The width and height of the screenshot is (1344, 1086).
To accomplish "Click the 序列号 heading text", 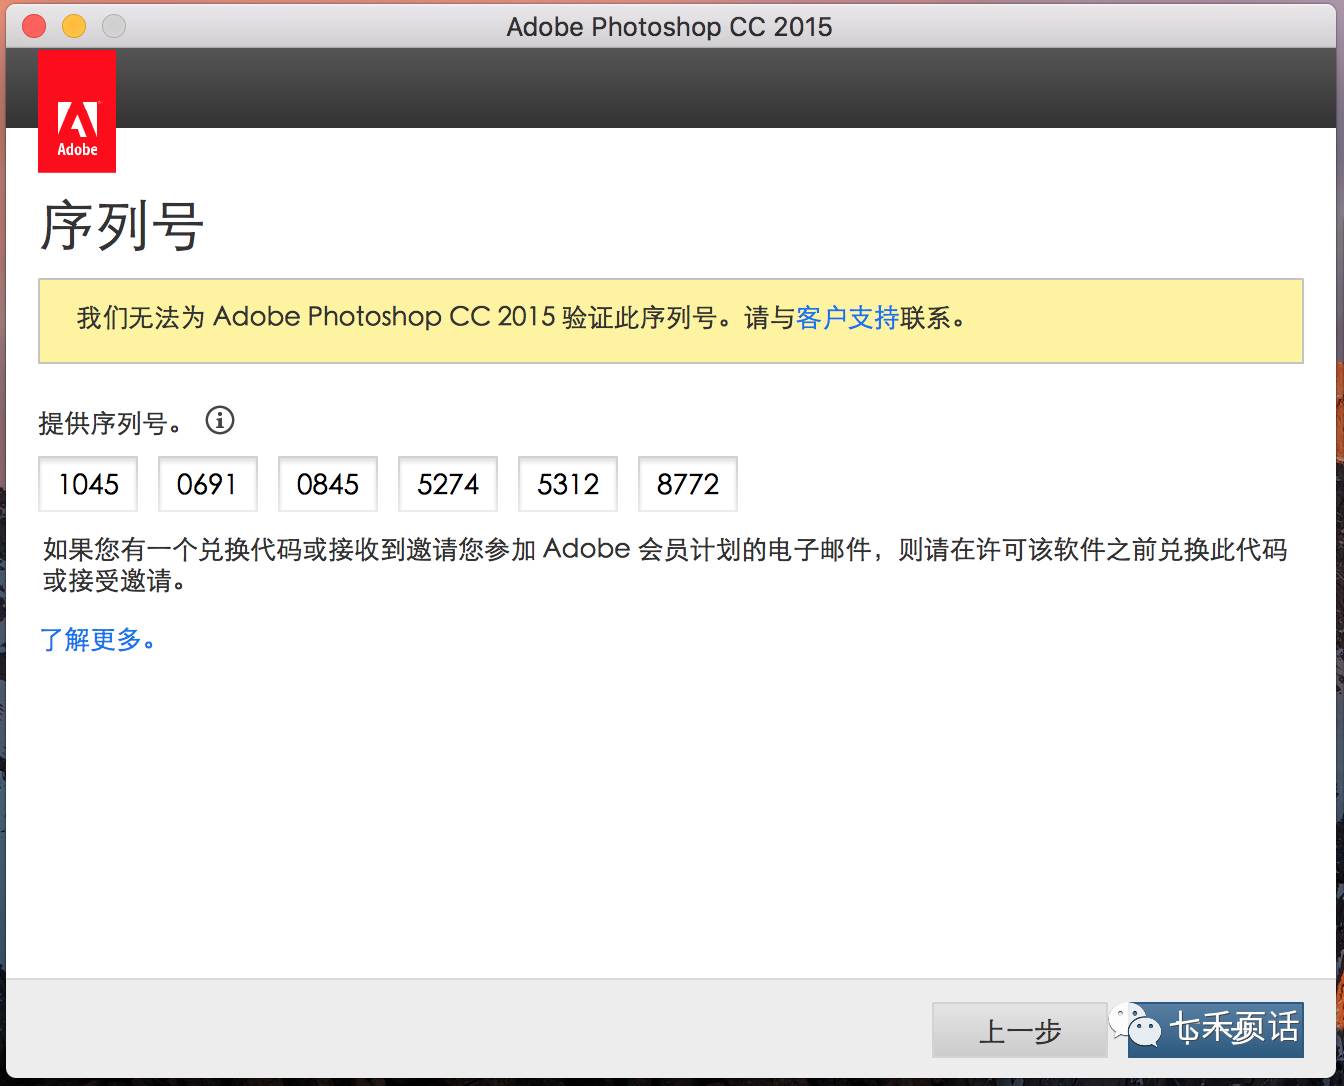I will 122,226.
